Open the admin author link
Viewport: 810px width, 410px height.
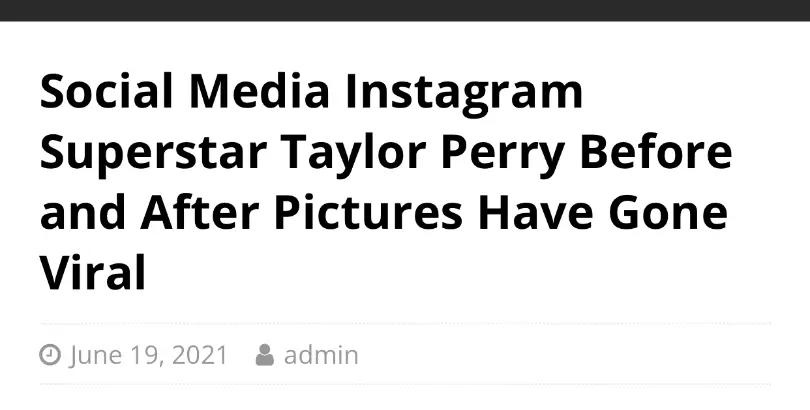click(x=321, y=355)
